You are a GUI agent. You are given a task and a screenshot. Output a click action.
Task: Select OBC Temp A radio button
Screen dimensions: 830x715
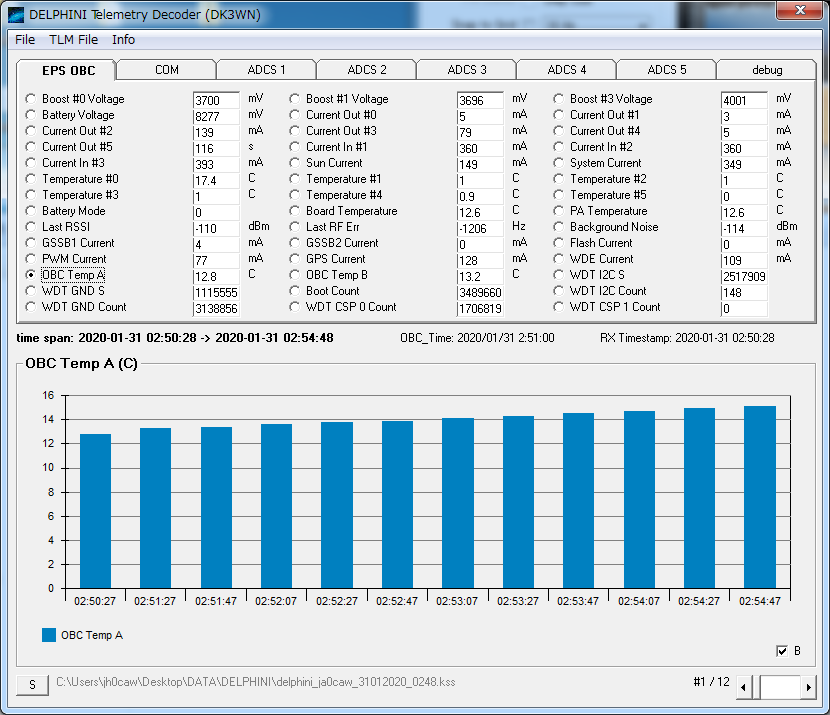[31, 275]
